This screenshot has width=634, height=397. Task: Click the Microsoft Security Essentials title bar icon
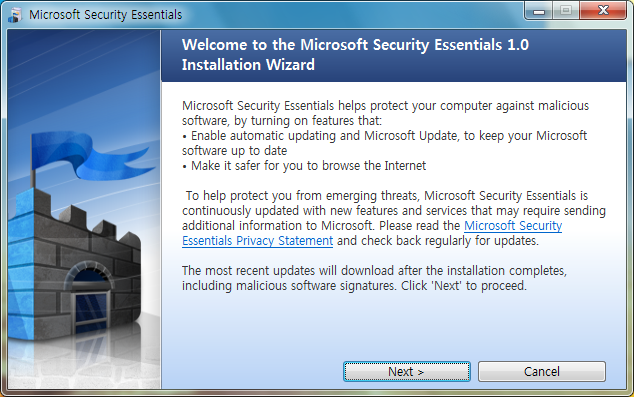coord(15,15)
